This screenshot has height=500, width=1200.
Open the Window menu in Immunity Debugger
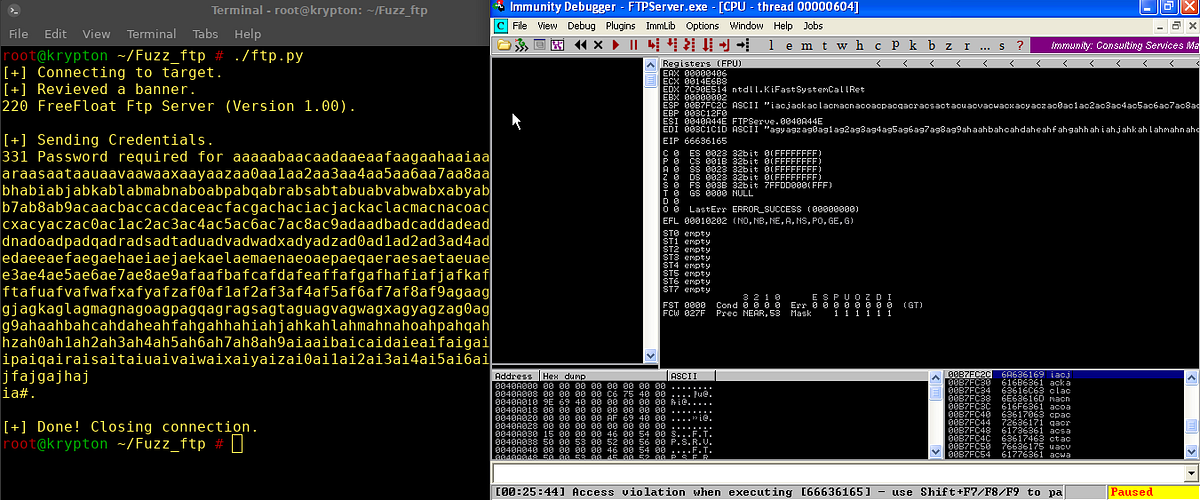click(747, 25)
